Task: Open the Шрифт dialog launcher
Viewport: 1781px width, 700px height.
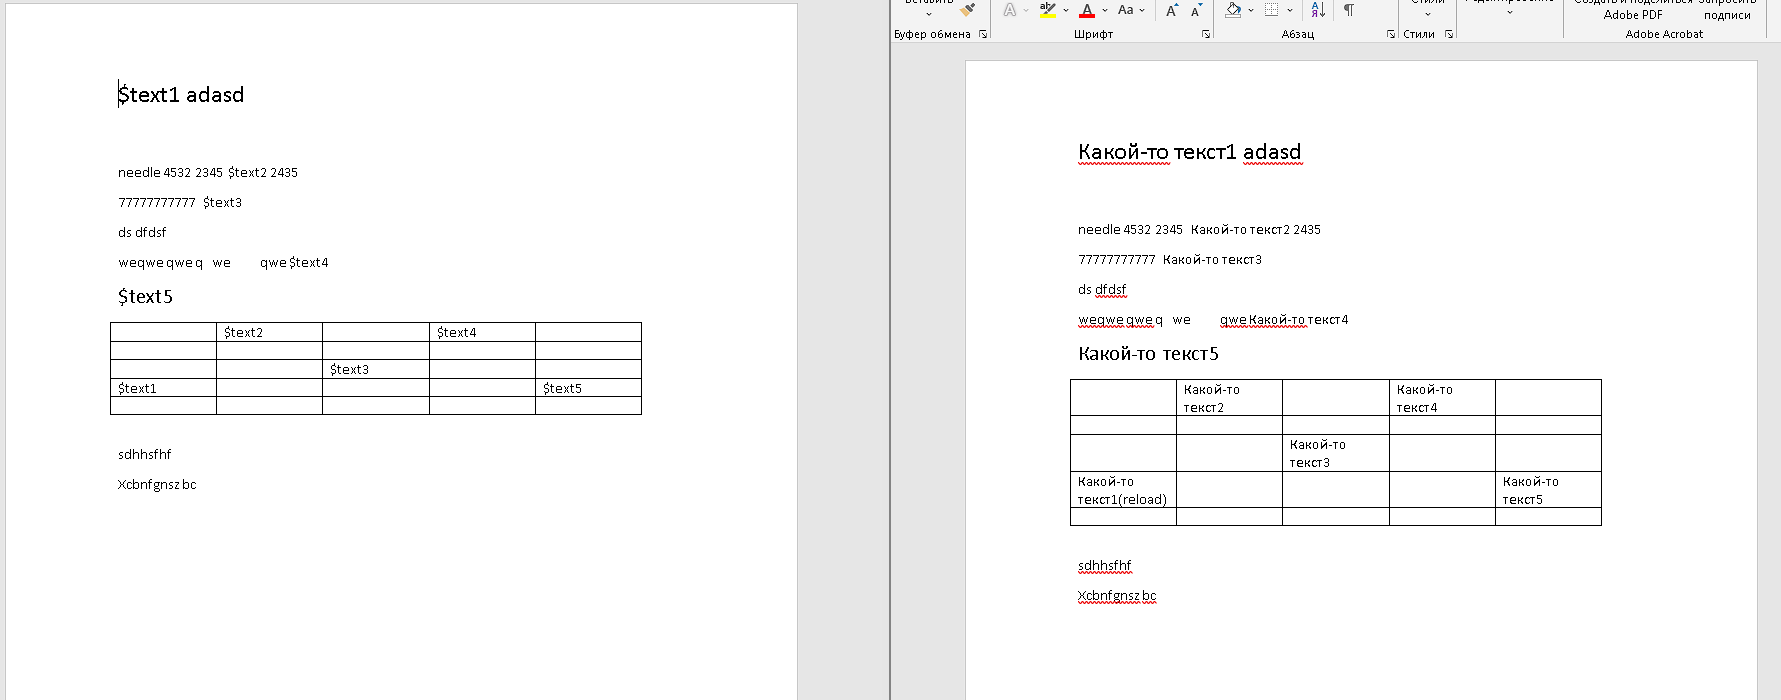Action: [1206, 34]
